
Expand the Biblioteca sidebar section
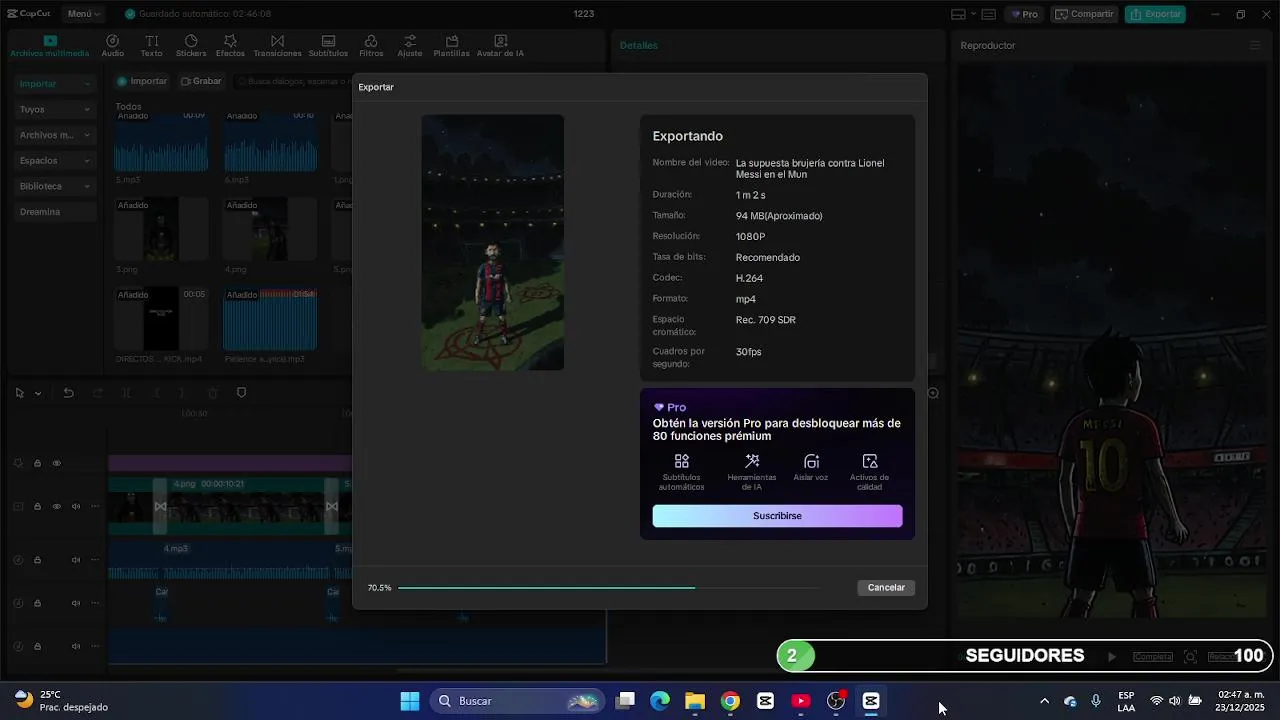(55, 186)
